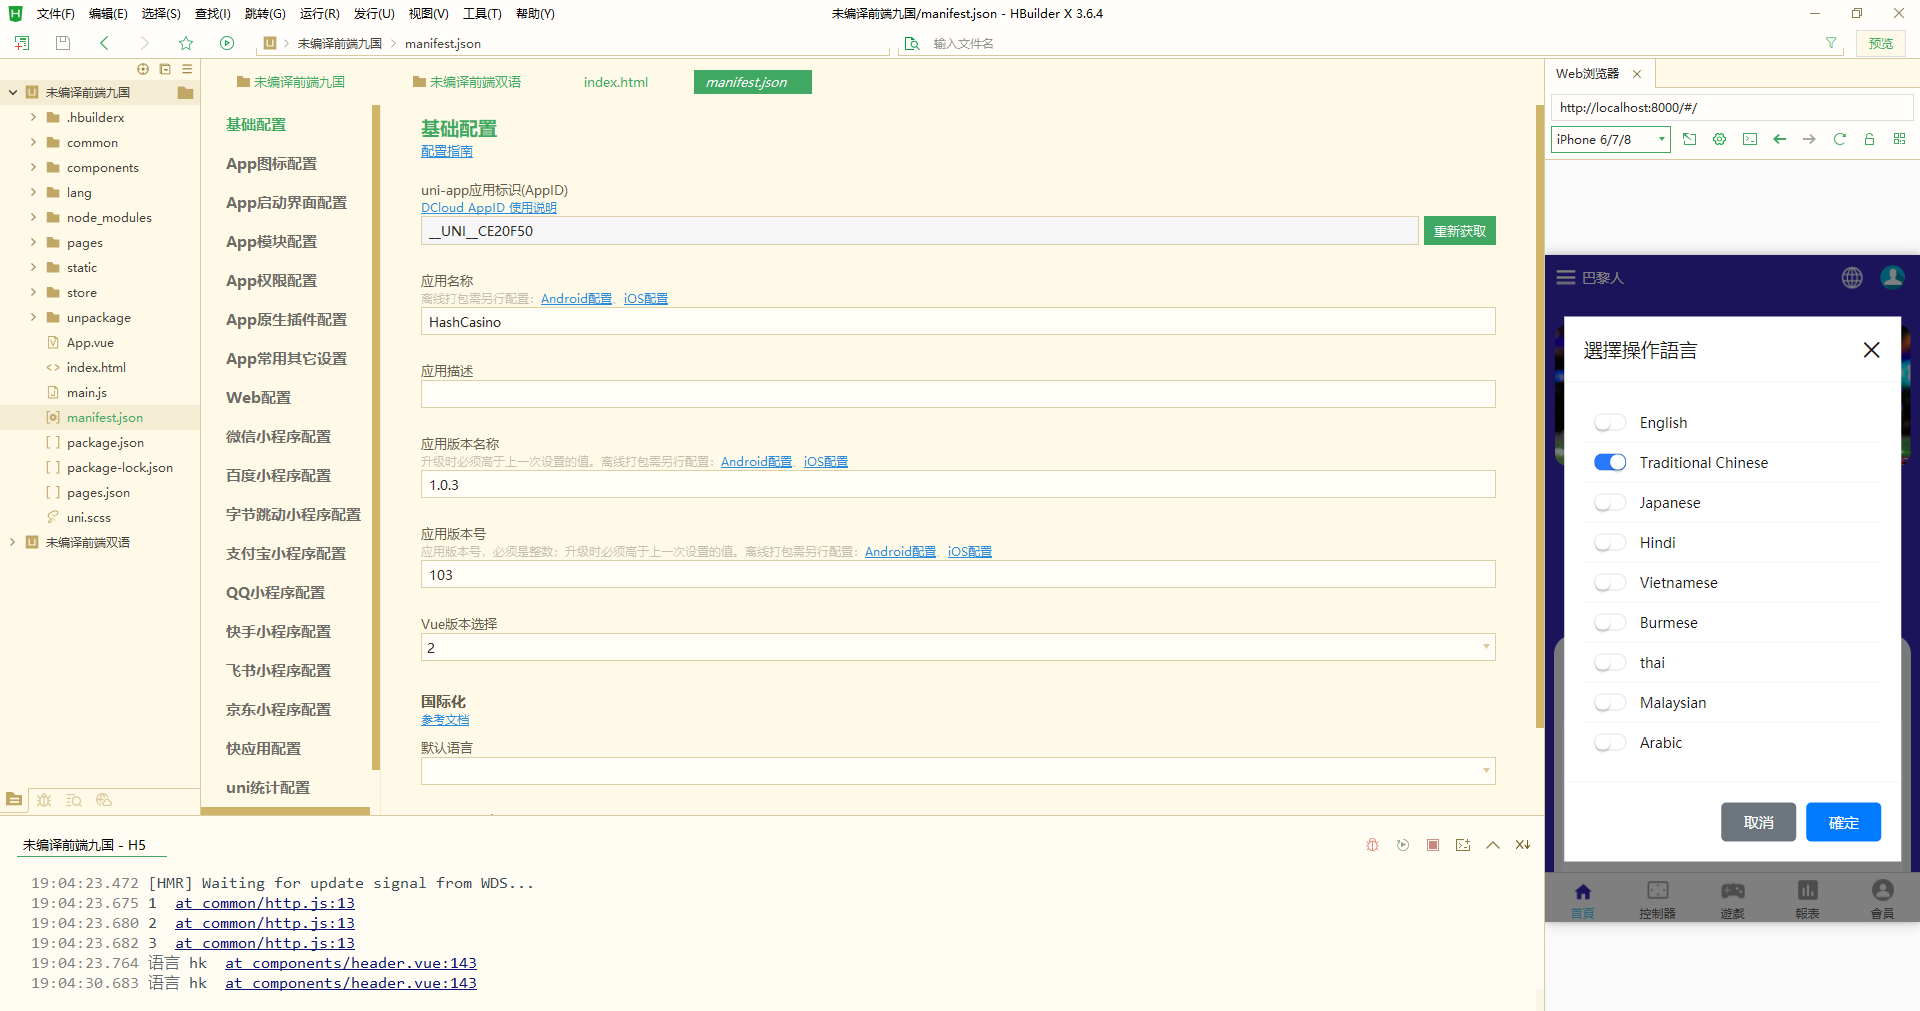Click the hamburger menu icon in app header
Viewport: 1920px width, 1011px height.
point(1566,278)
